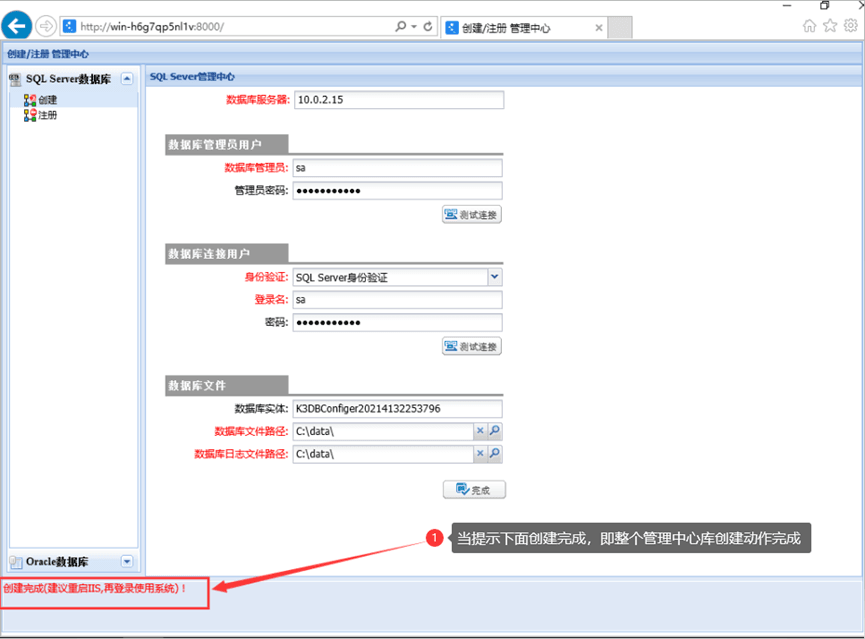This screenshot has height=639, width=865.
Task: Open a new blank tab
Action: click(x=620, y=28)
